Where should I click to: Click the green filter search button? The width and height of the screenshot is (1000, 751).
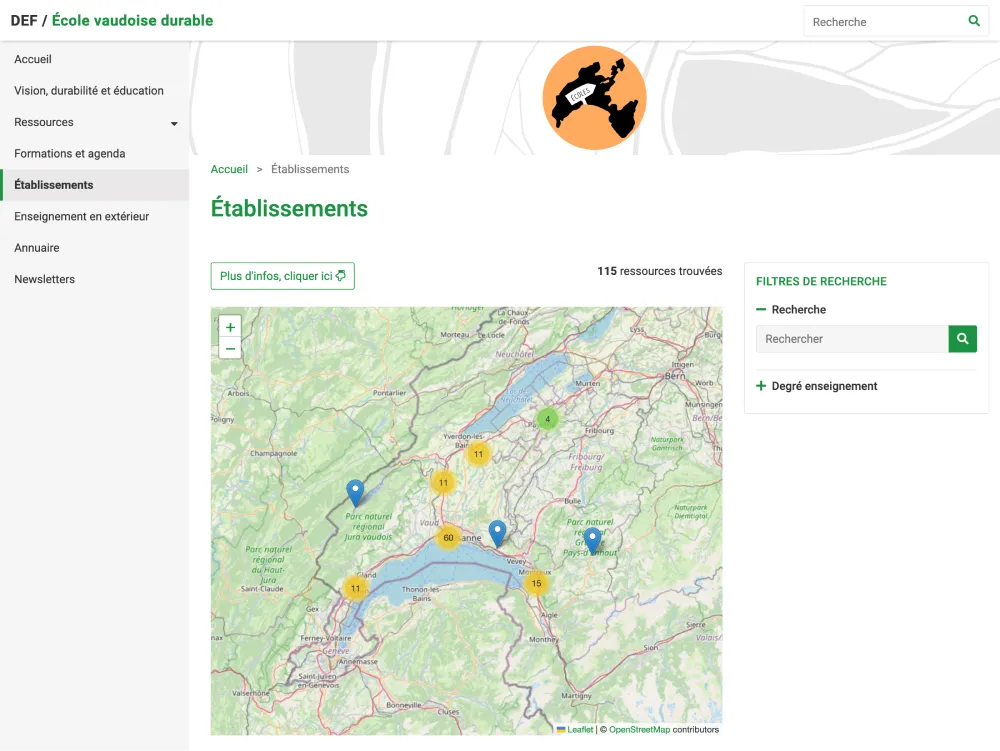962,339
